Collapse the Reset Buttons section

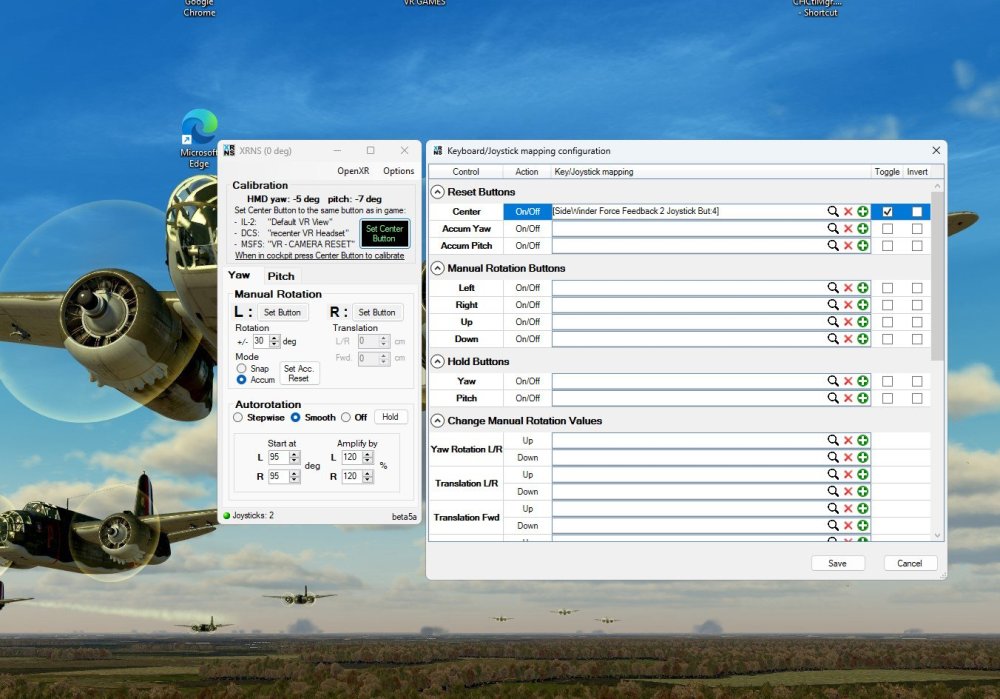pos(438,192)
